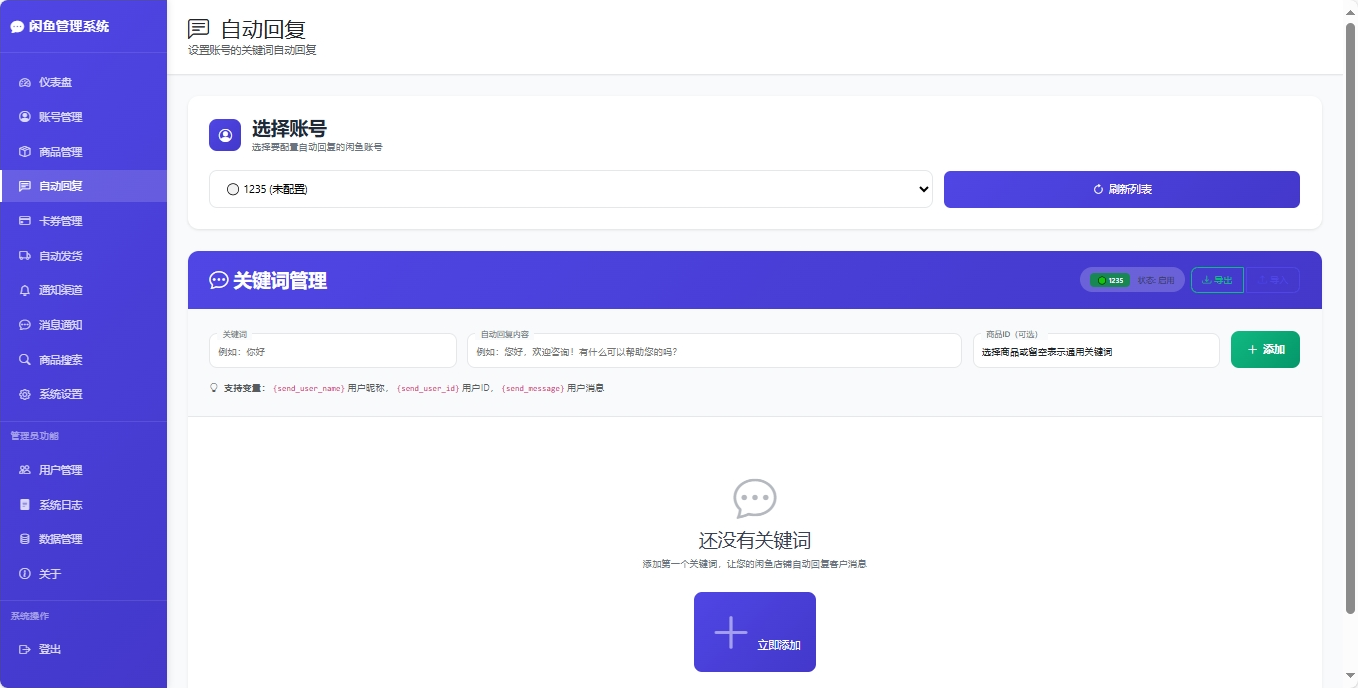The height and width of the screenshot is (688, 1358).
Task: Click the 关键词管理 chat bubble icon
Action: pyautogui.click(x=218, y=281)
